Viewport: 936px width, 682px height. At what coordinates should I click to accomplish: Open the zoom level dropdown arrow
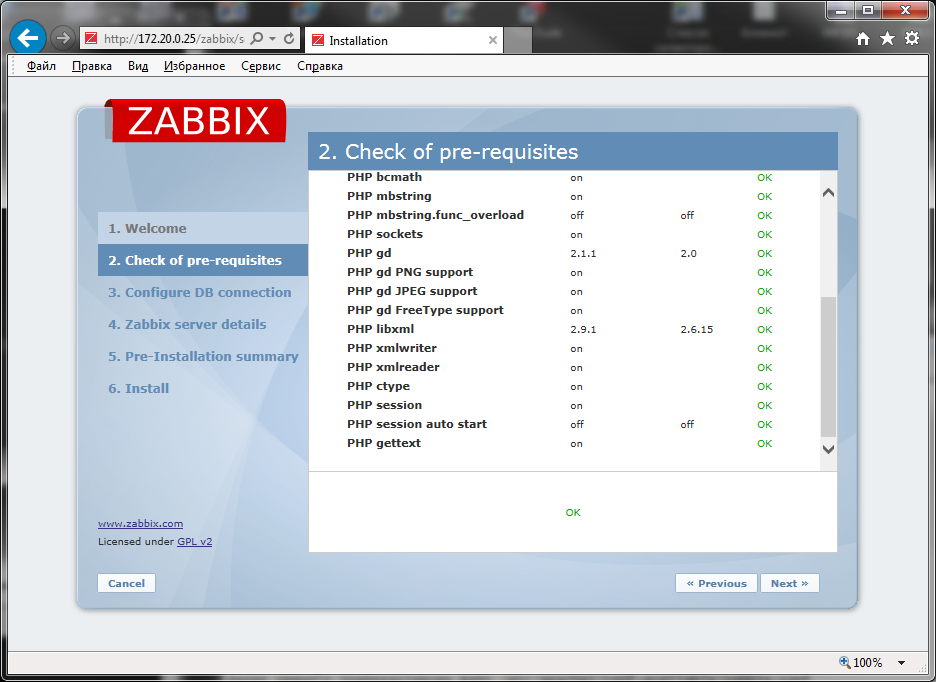901,662
